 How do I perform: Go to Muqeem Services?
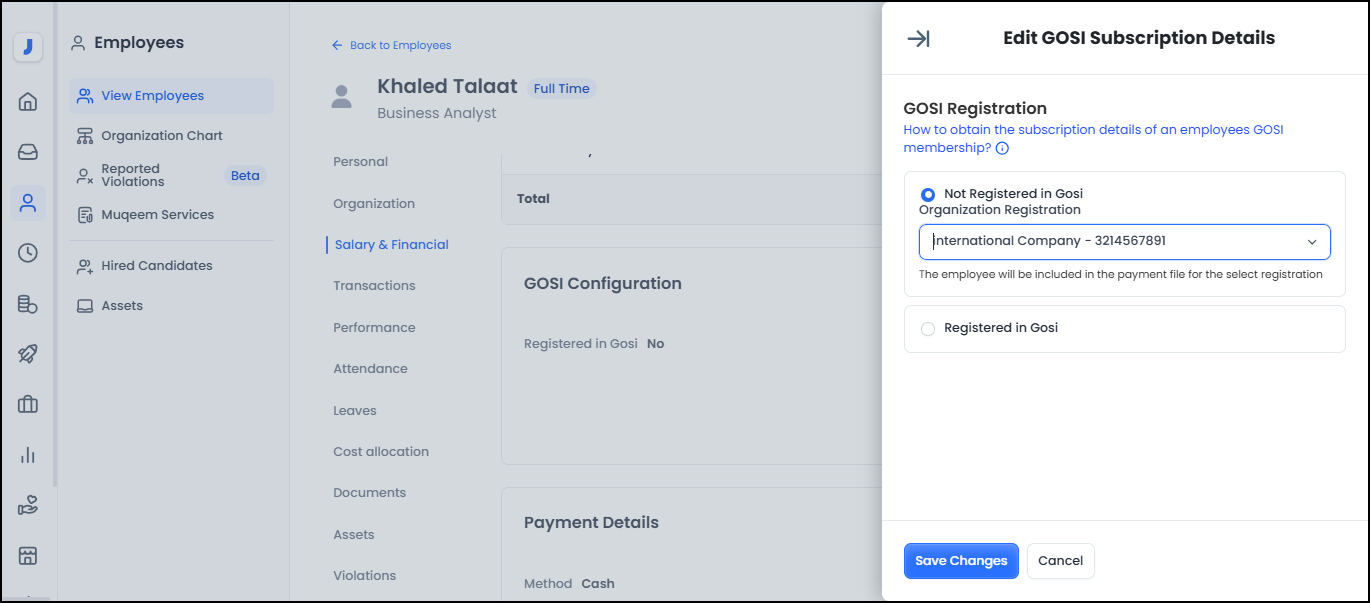tap(157, 215)
